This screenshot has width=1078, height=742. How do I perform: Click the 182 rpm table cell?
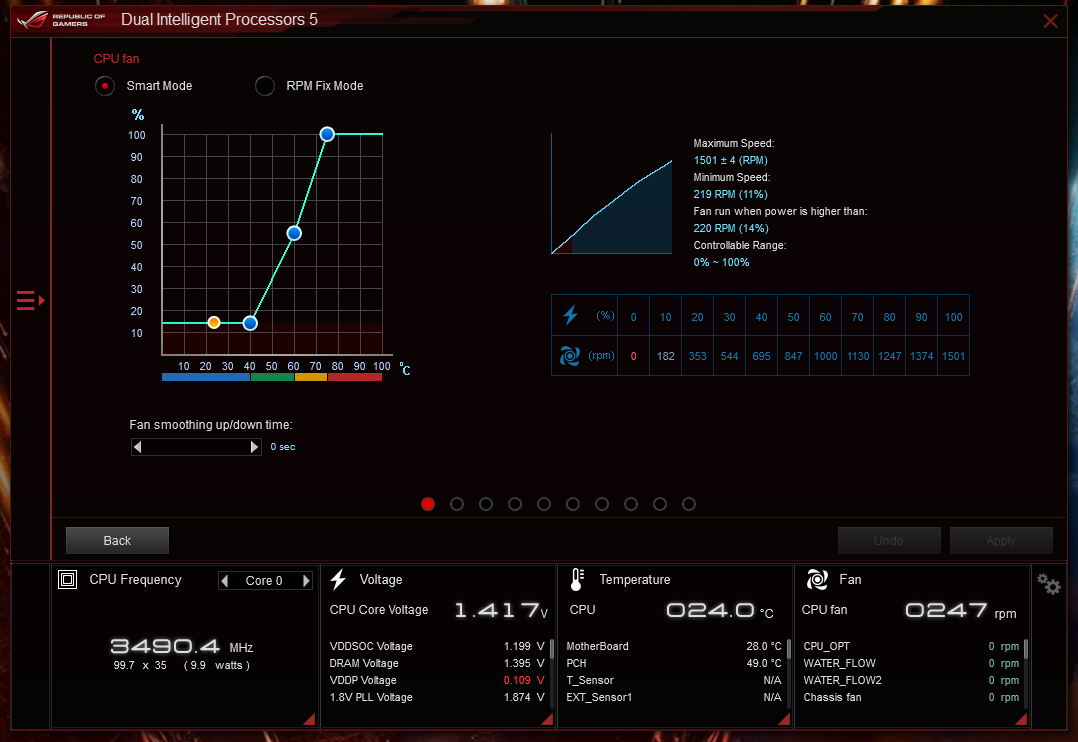[x=666, y=356]
